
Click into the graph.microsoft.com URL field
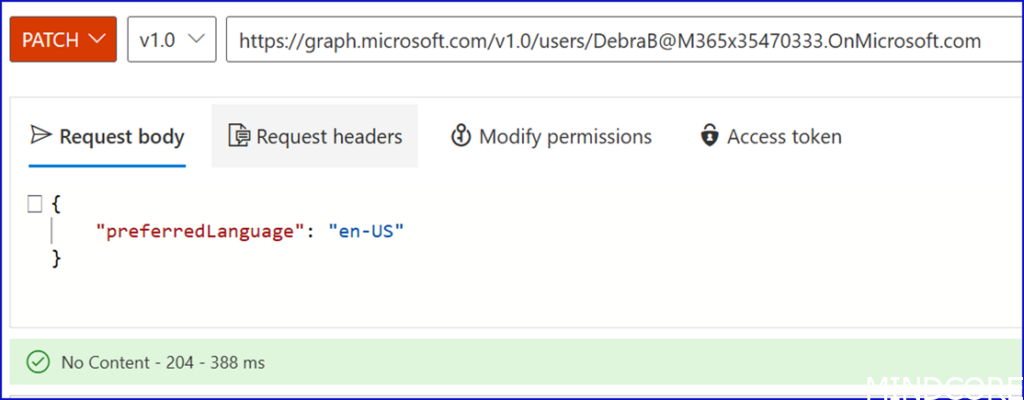pyautogui.click(x=610, y=40)
